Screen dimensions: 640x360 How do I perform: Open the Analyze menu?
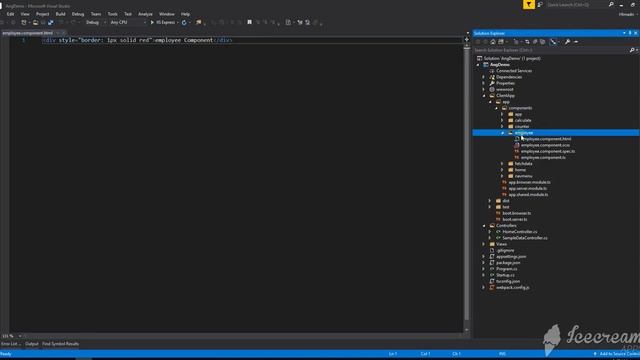pos(145,14)
